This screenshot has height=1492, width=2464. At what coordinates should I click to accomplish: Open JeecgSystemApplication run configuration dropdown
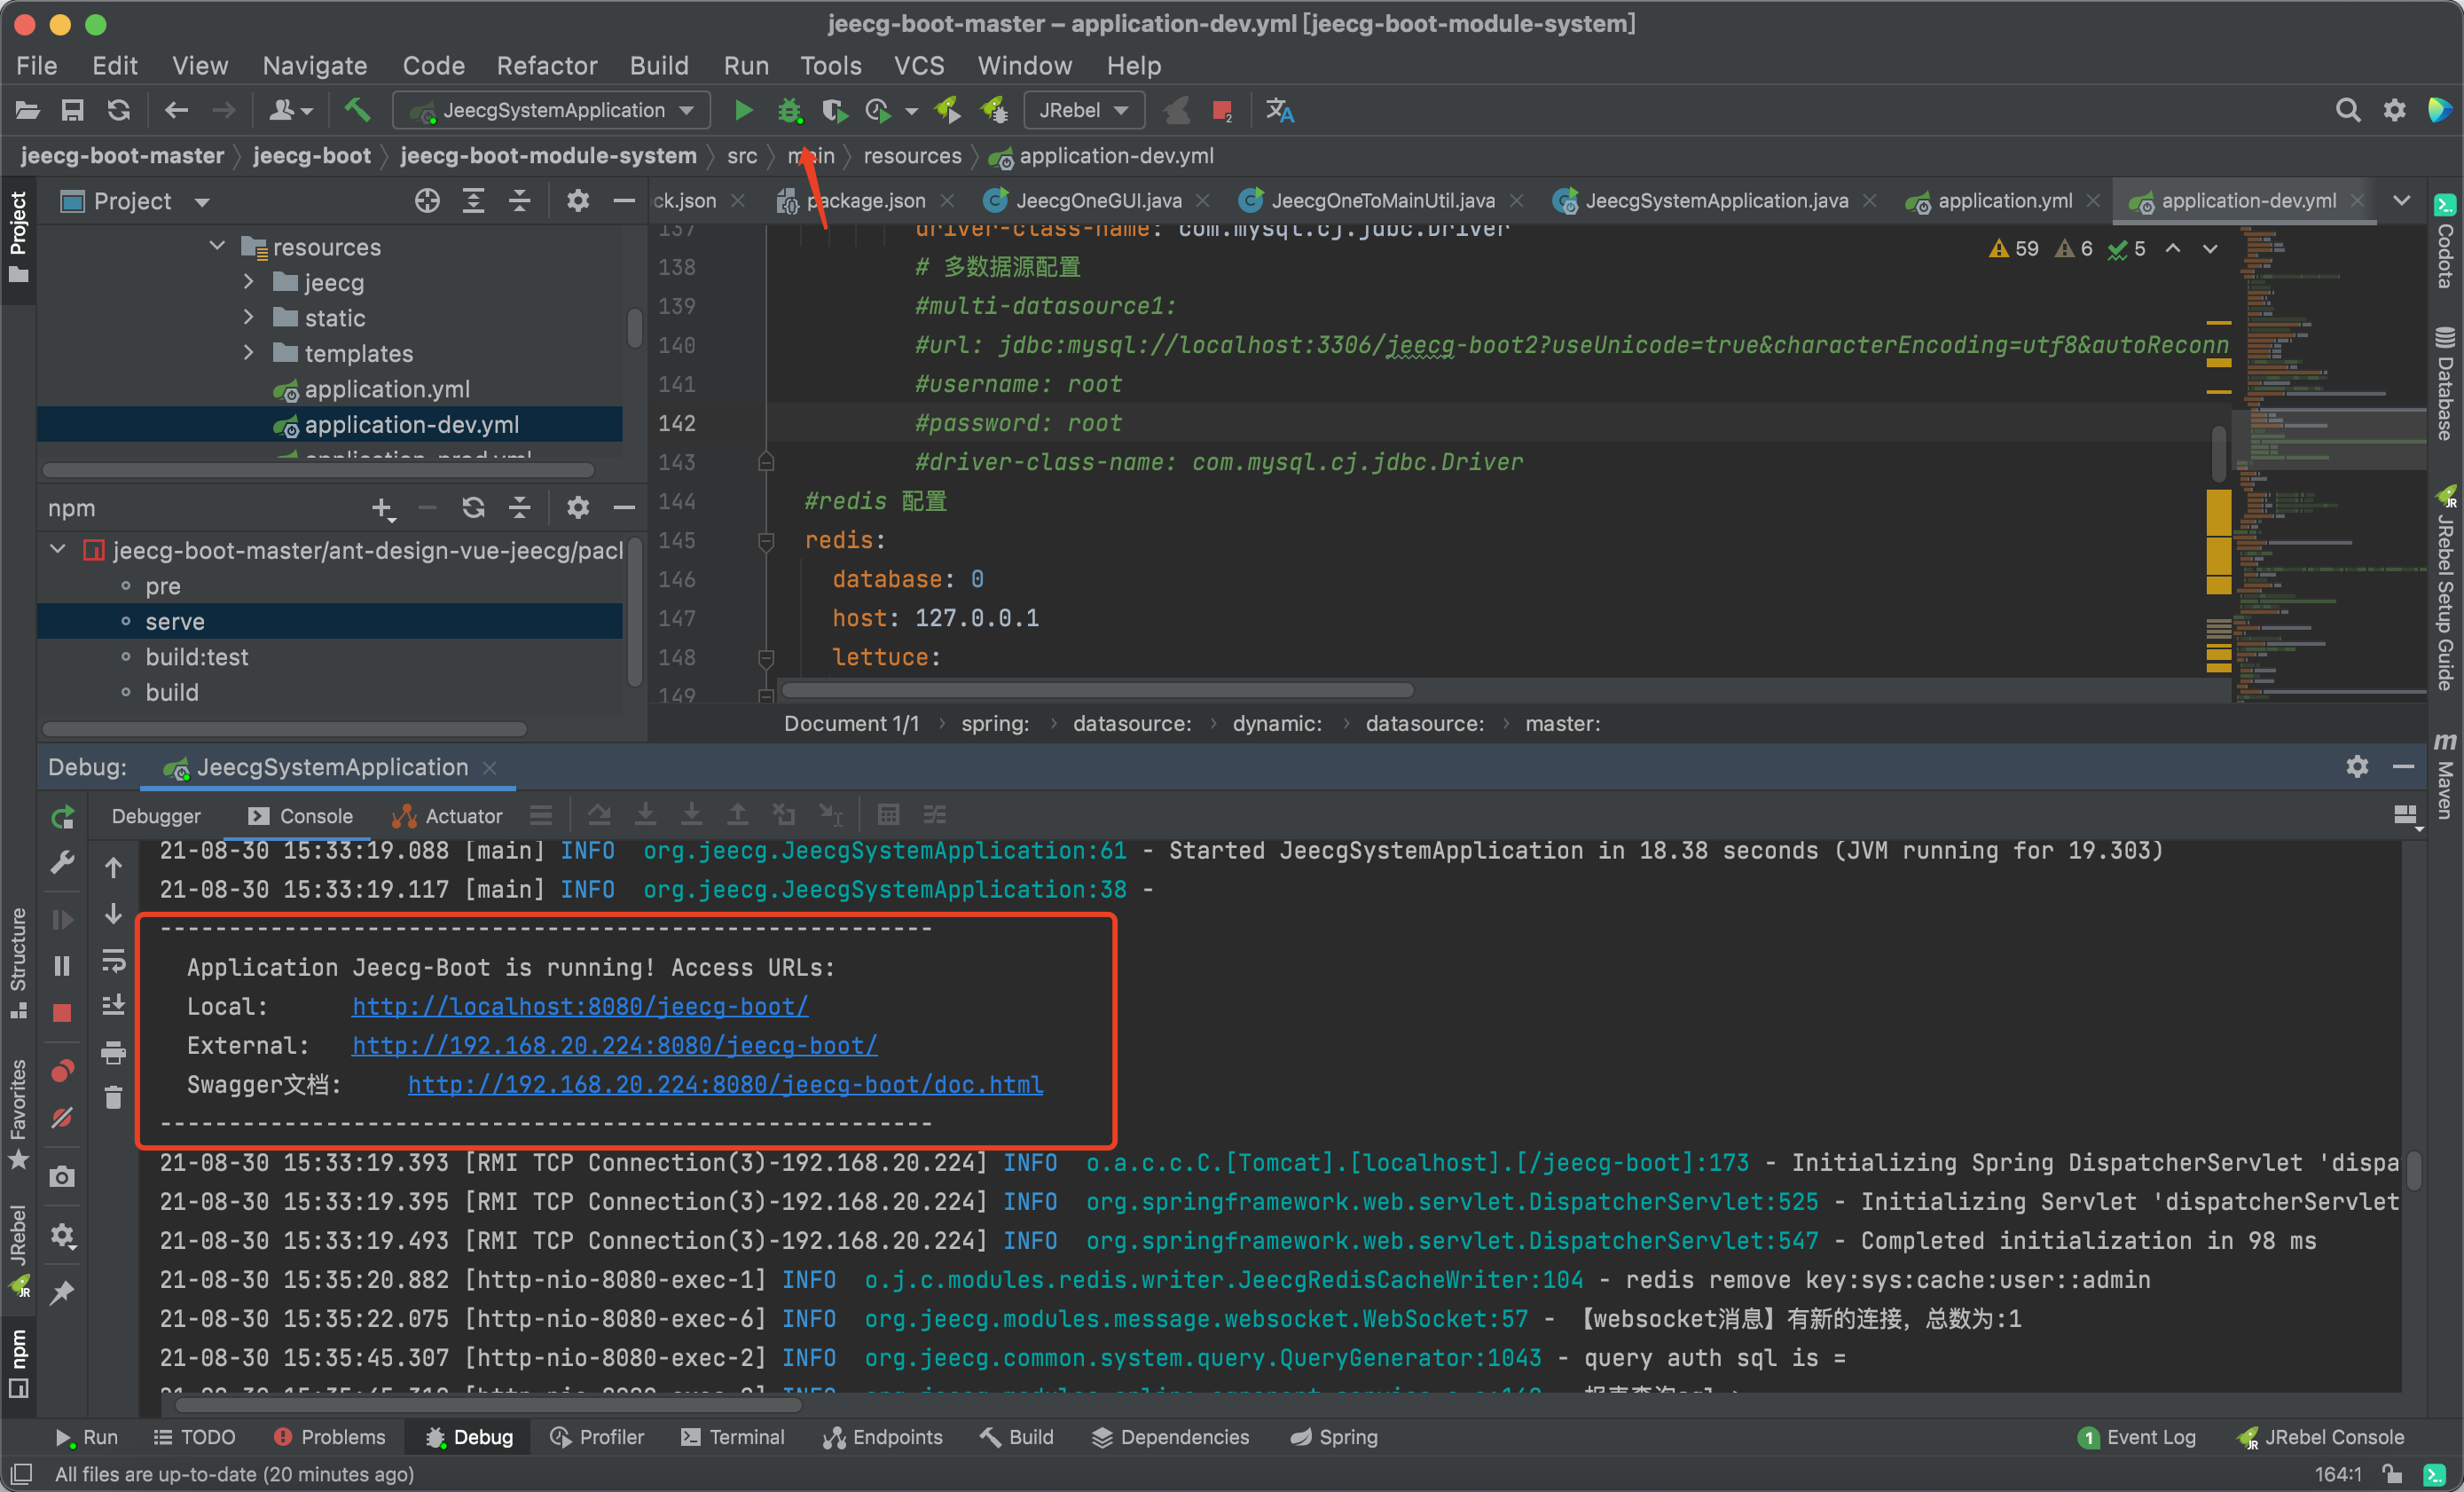point(553,110)
